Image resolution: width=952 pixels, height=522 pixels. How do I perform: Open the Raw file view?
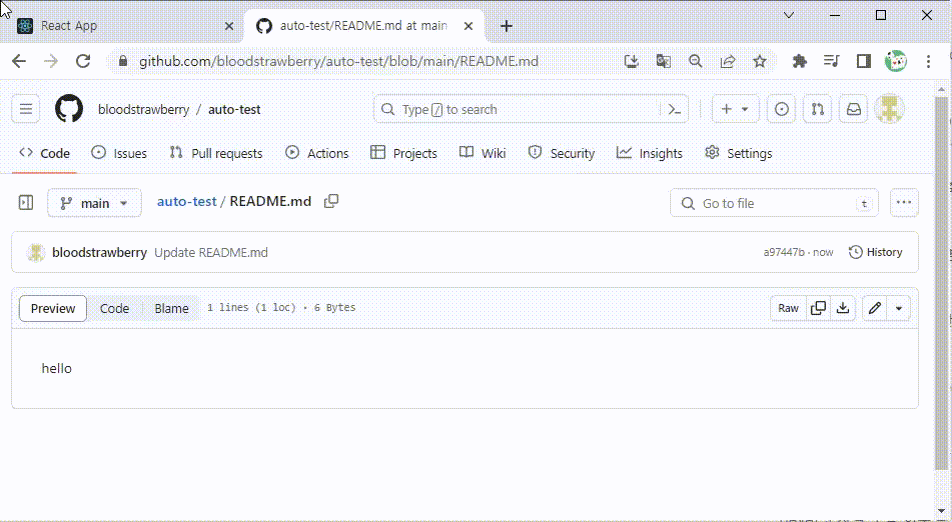pos(788,308)
